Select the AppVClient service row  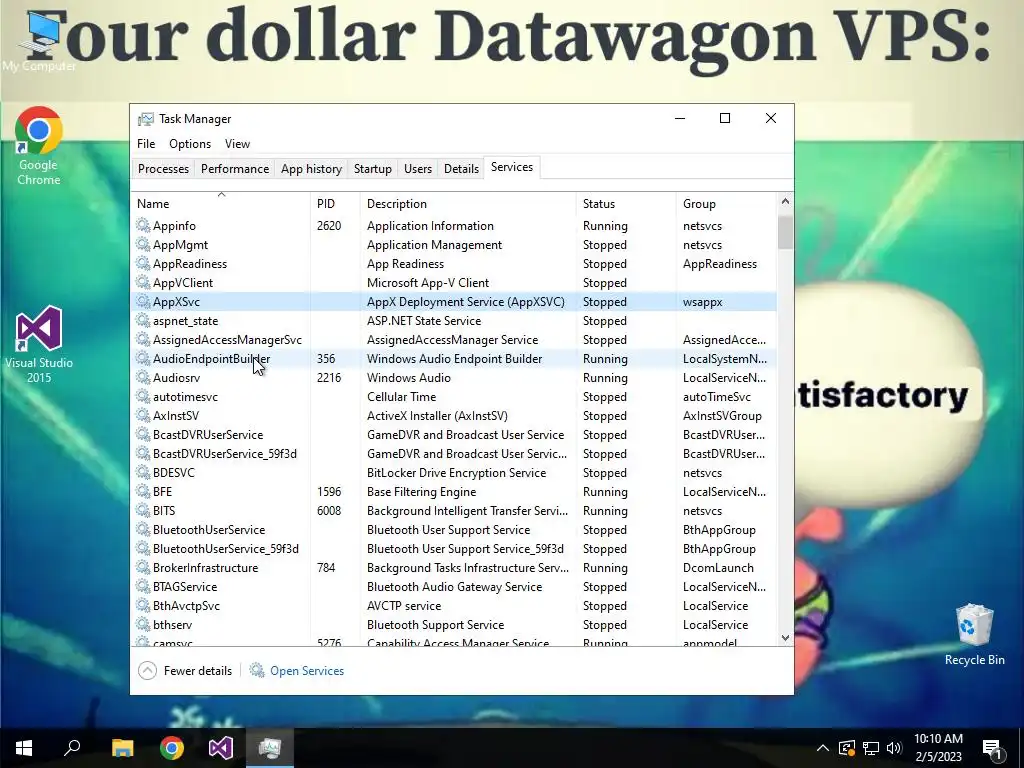(455, 283)
